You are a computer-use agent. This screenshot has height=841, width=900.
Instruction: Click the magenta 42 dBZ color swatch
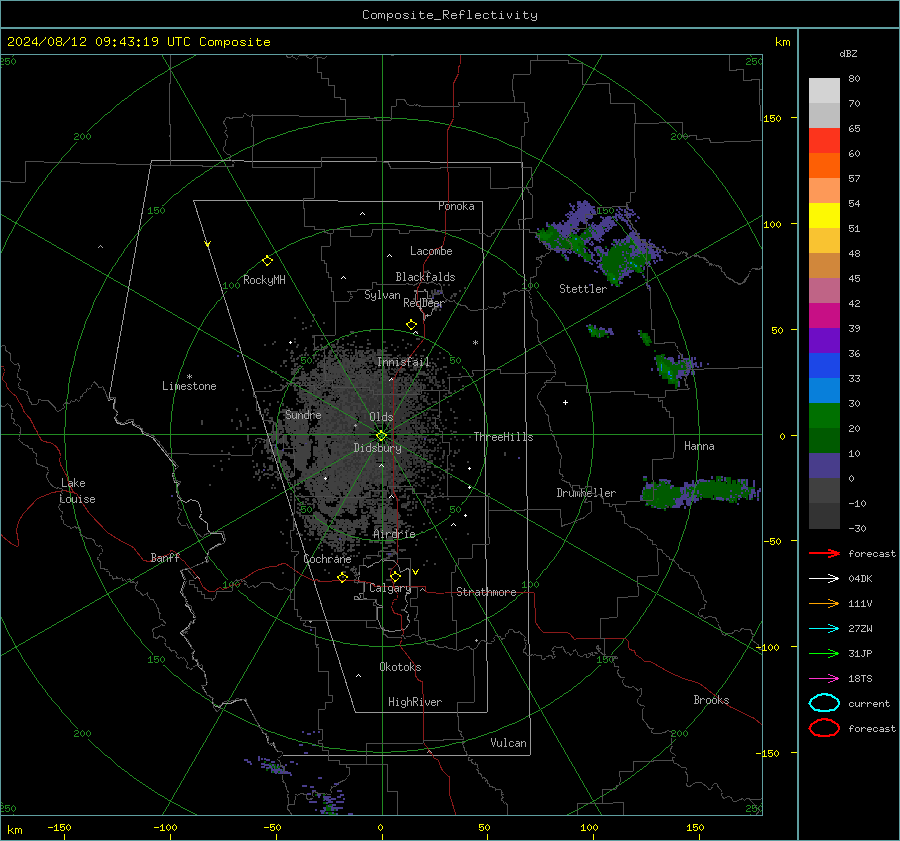[x=824, y=315]
